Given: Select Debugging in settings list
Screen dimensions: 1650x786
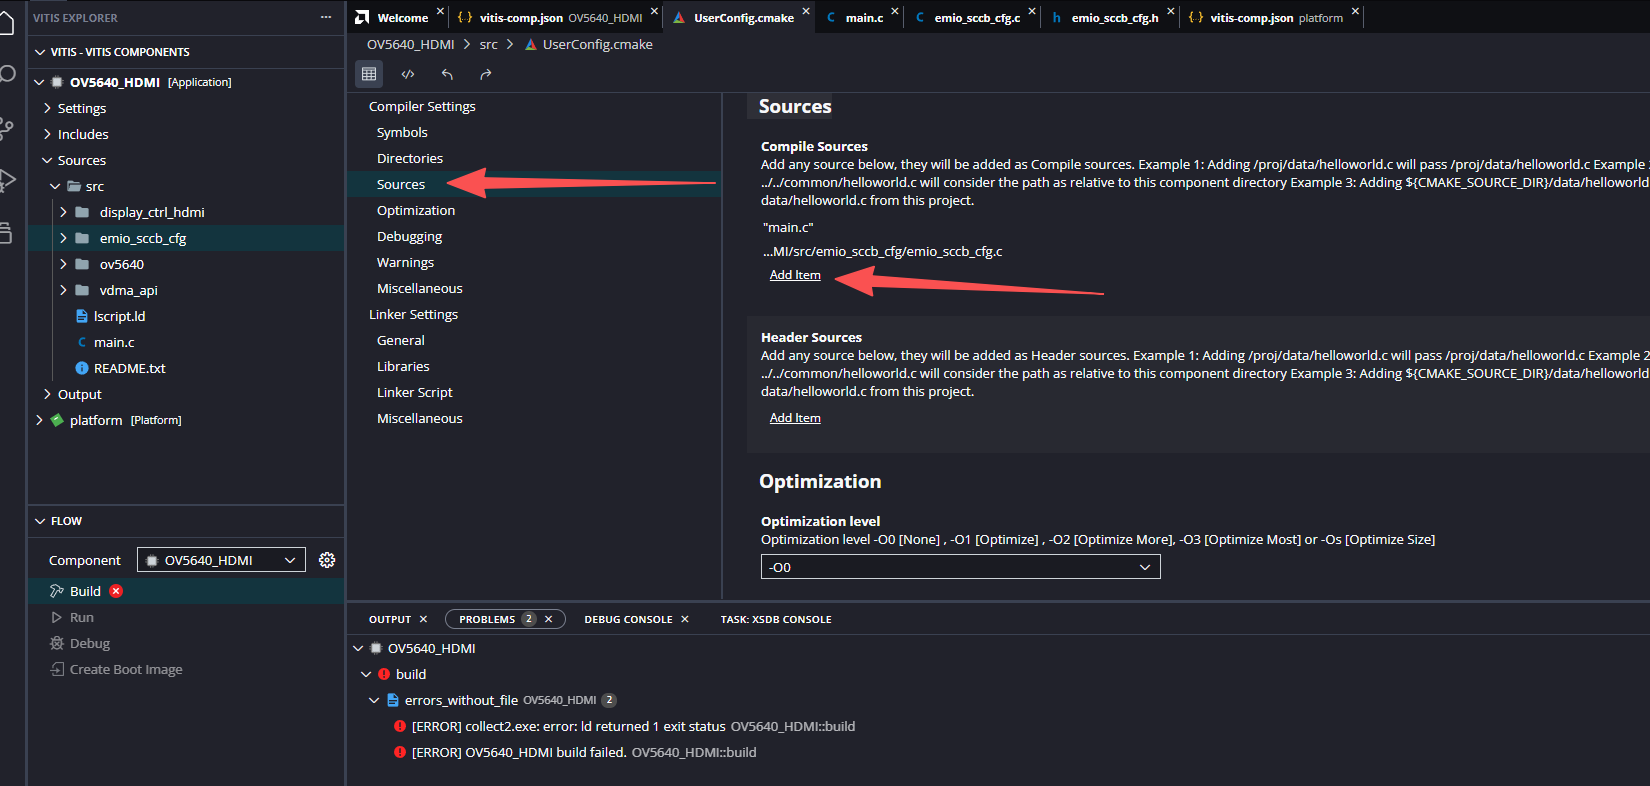Looking at the screenshot, I should pyautogui.click(x=409, y=236).
